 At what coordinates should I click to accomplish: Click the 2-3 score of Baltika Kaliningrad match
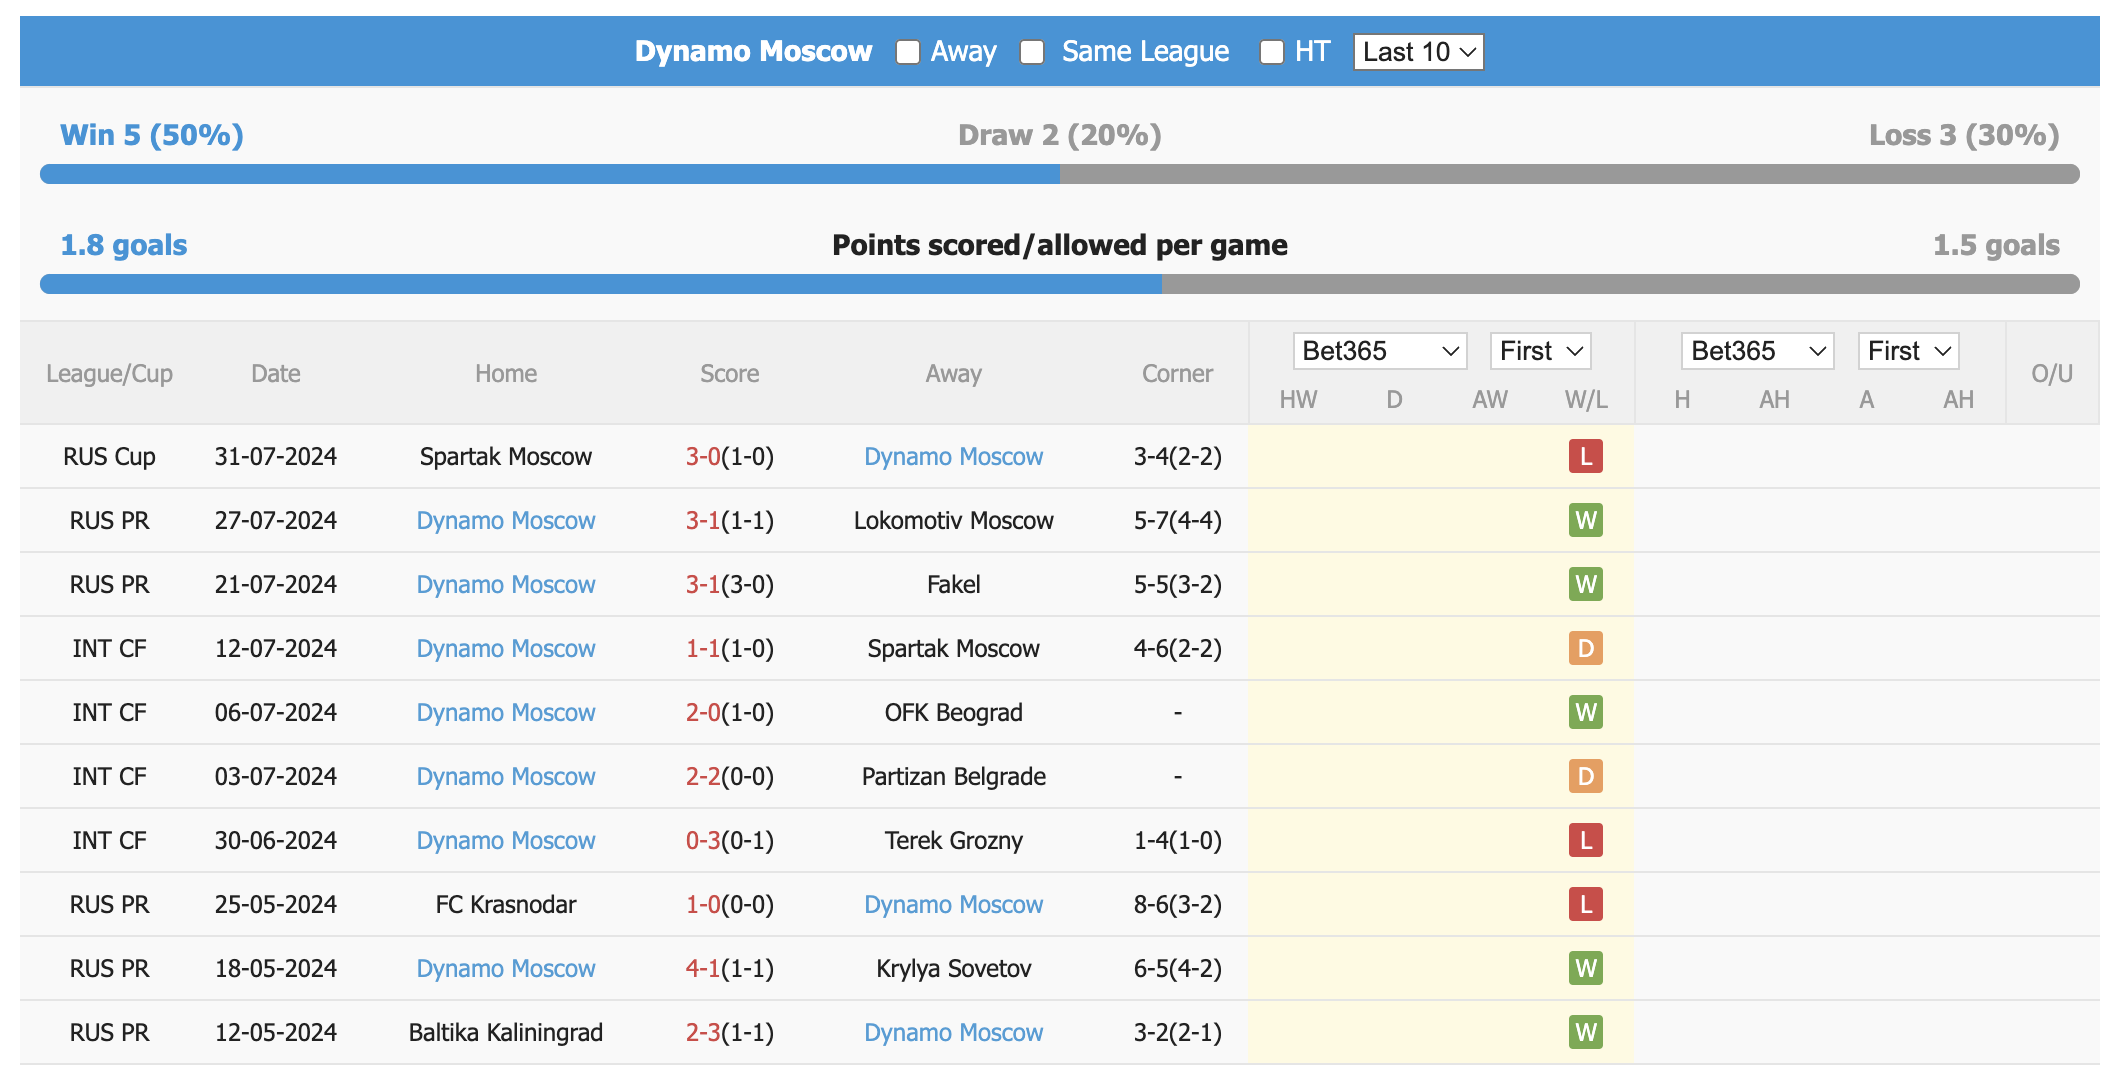(703, 1033)
